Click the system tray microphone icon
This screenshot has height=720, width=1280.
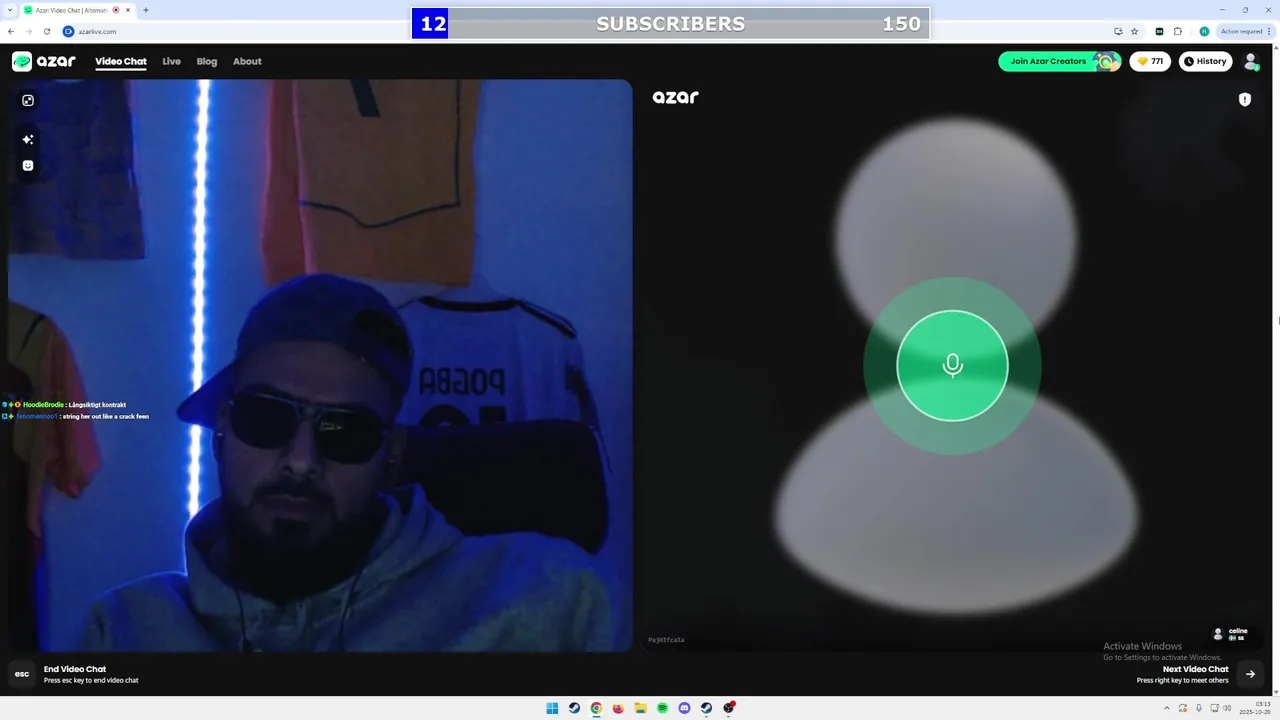(1199, 708)
